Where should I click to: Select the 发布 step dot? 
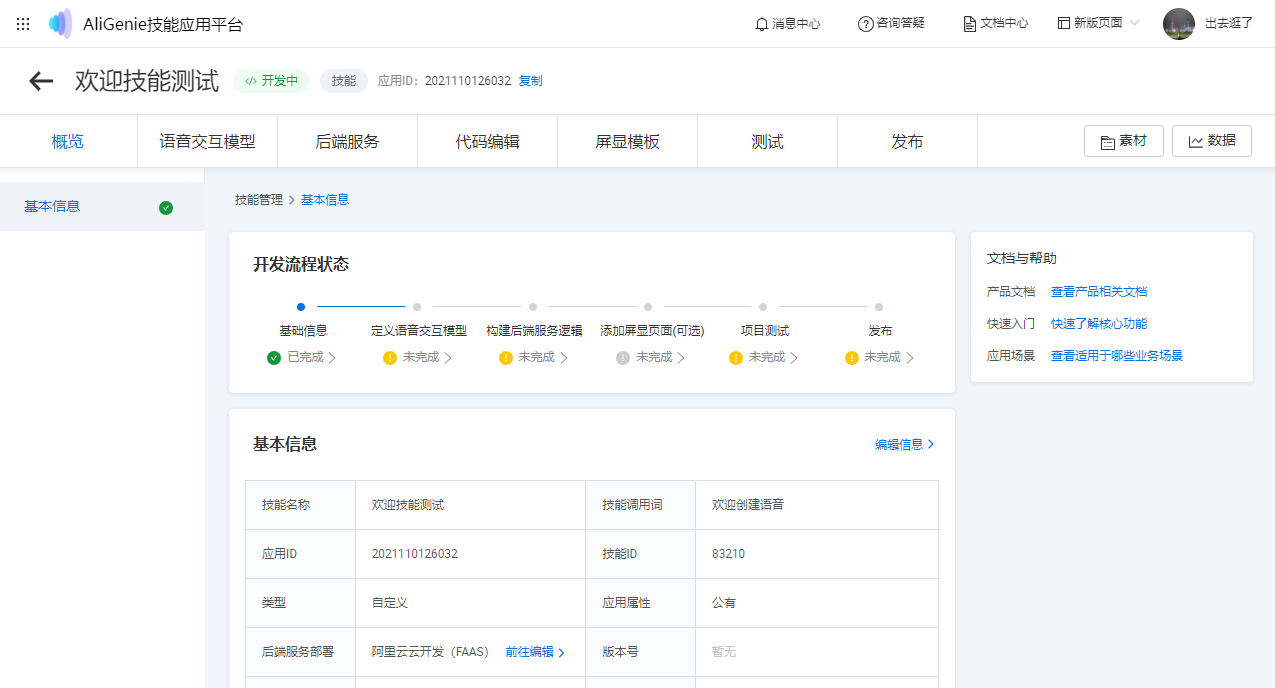879,307
